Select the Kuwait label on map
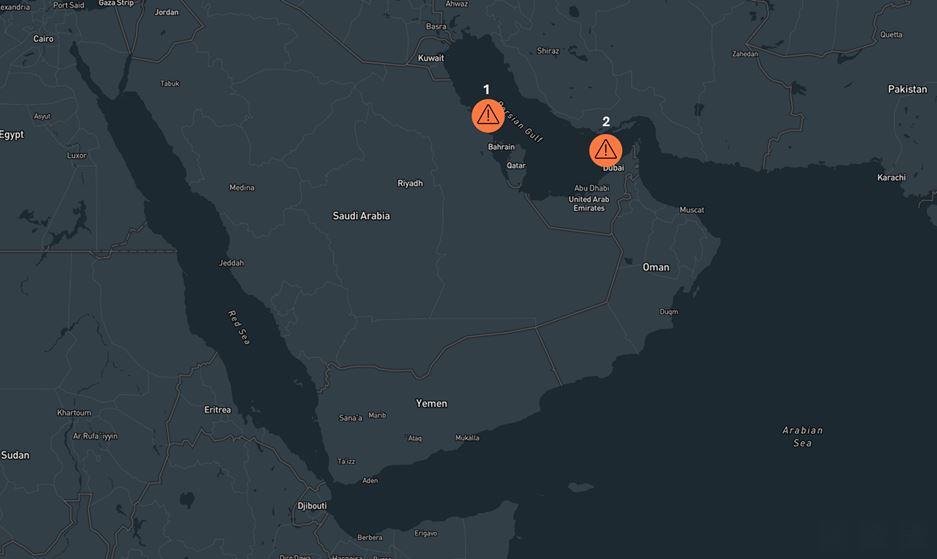 (431, 59)
